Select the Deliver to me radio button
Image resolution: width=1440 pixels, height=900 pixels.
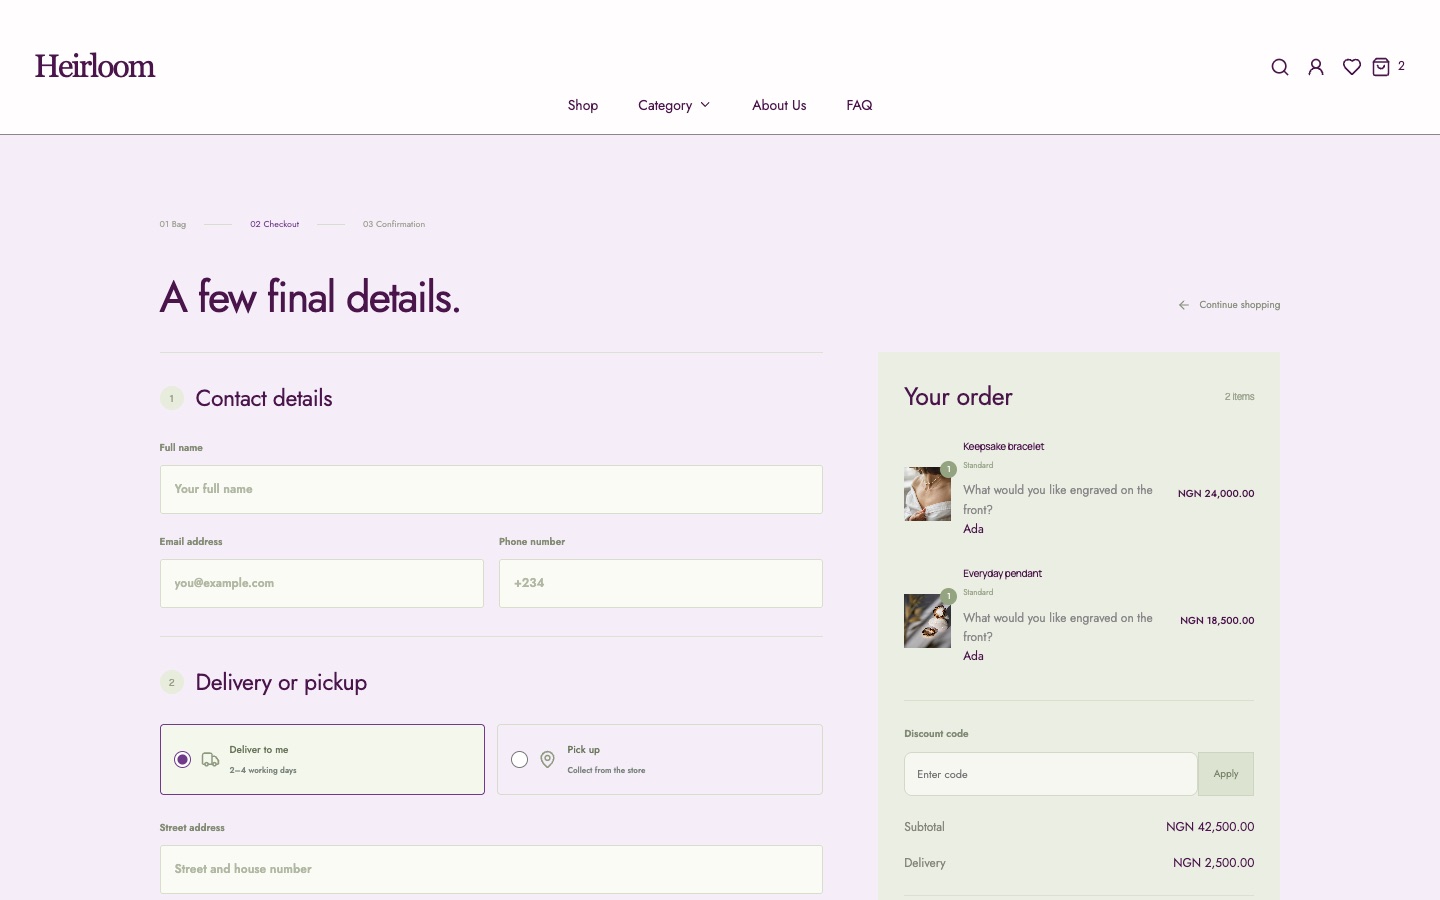tap(182, 760)
